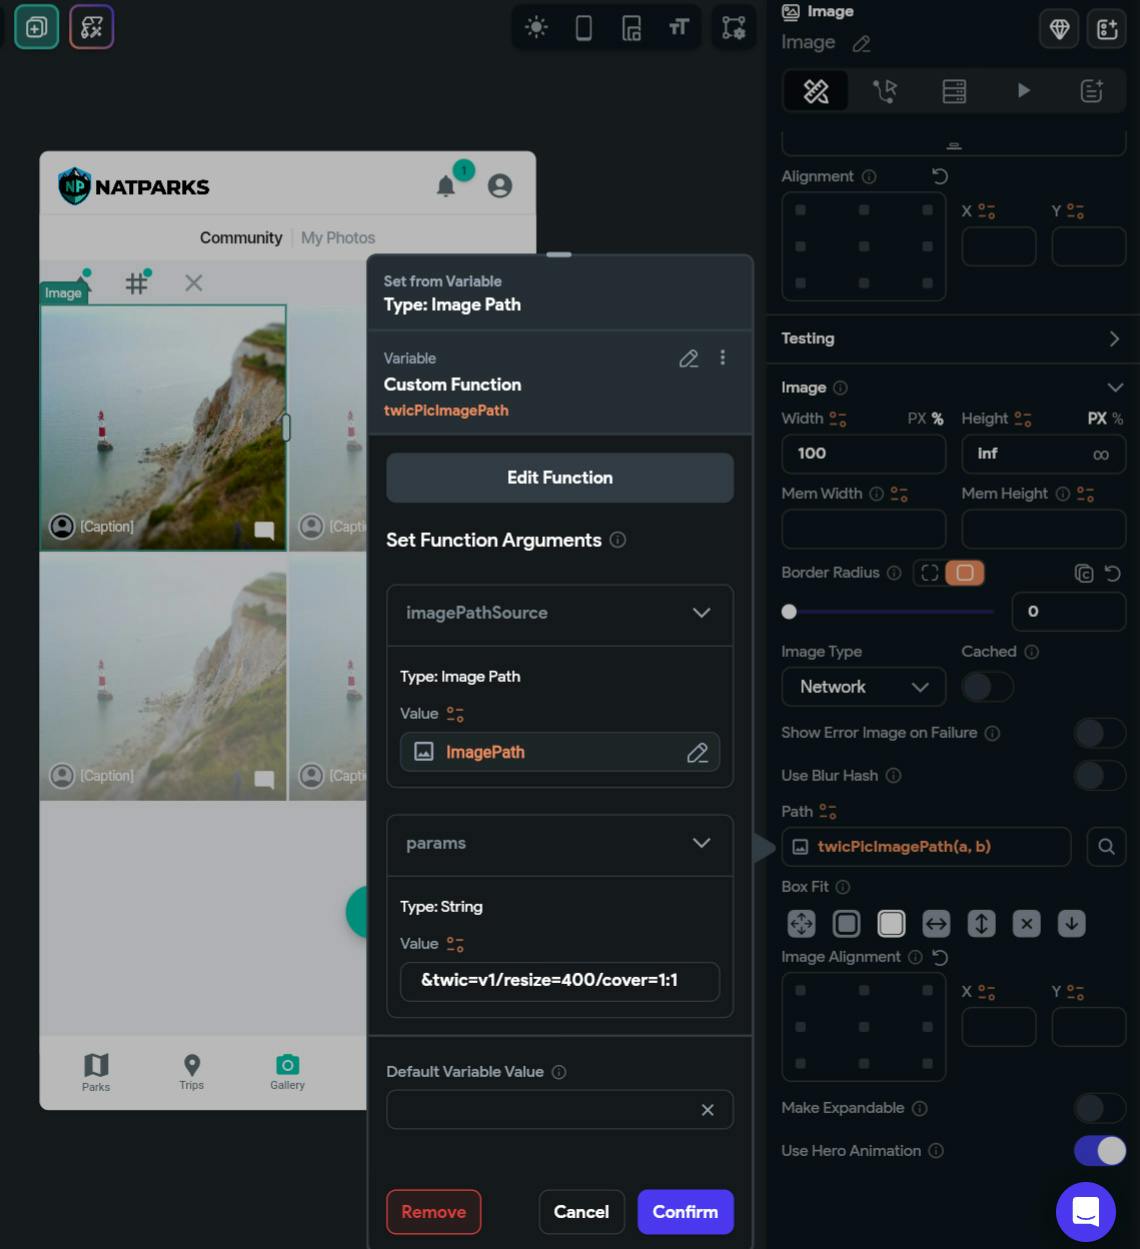The image size is (1140, 1249).
Task: Click the Edit Function button
Action: [x=560, y=478]
